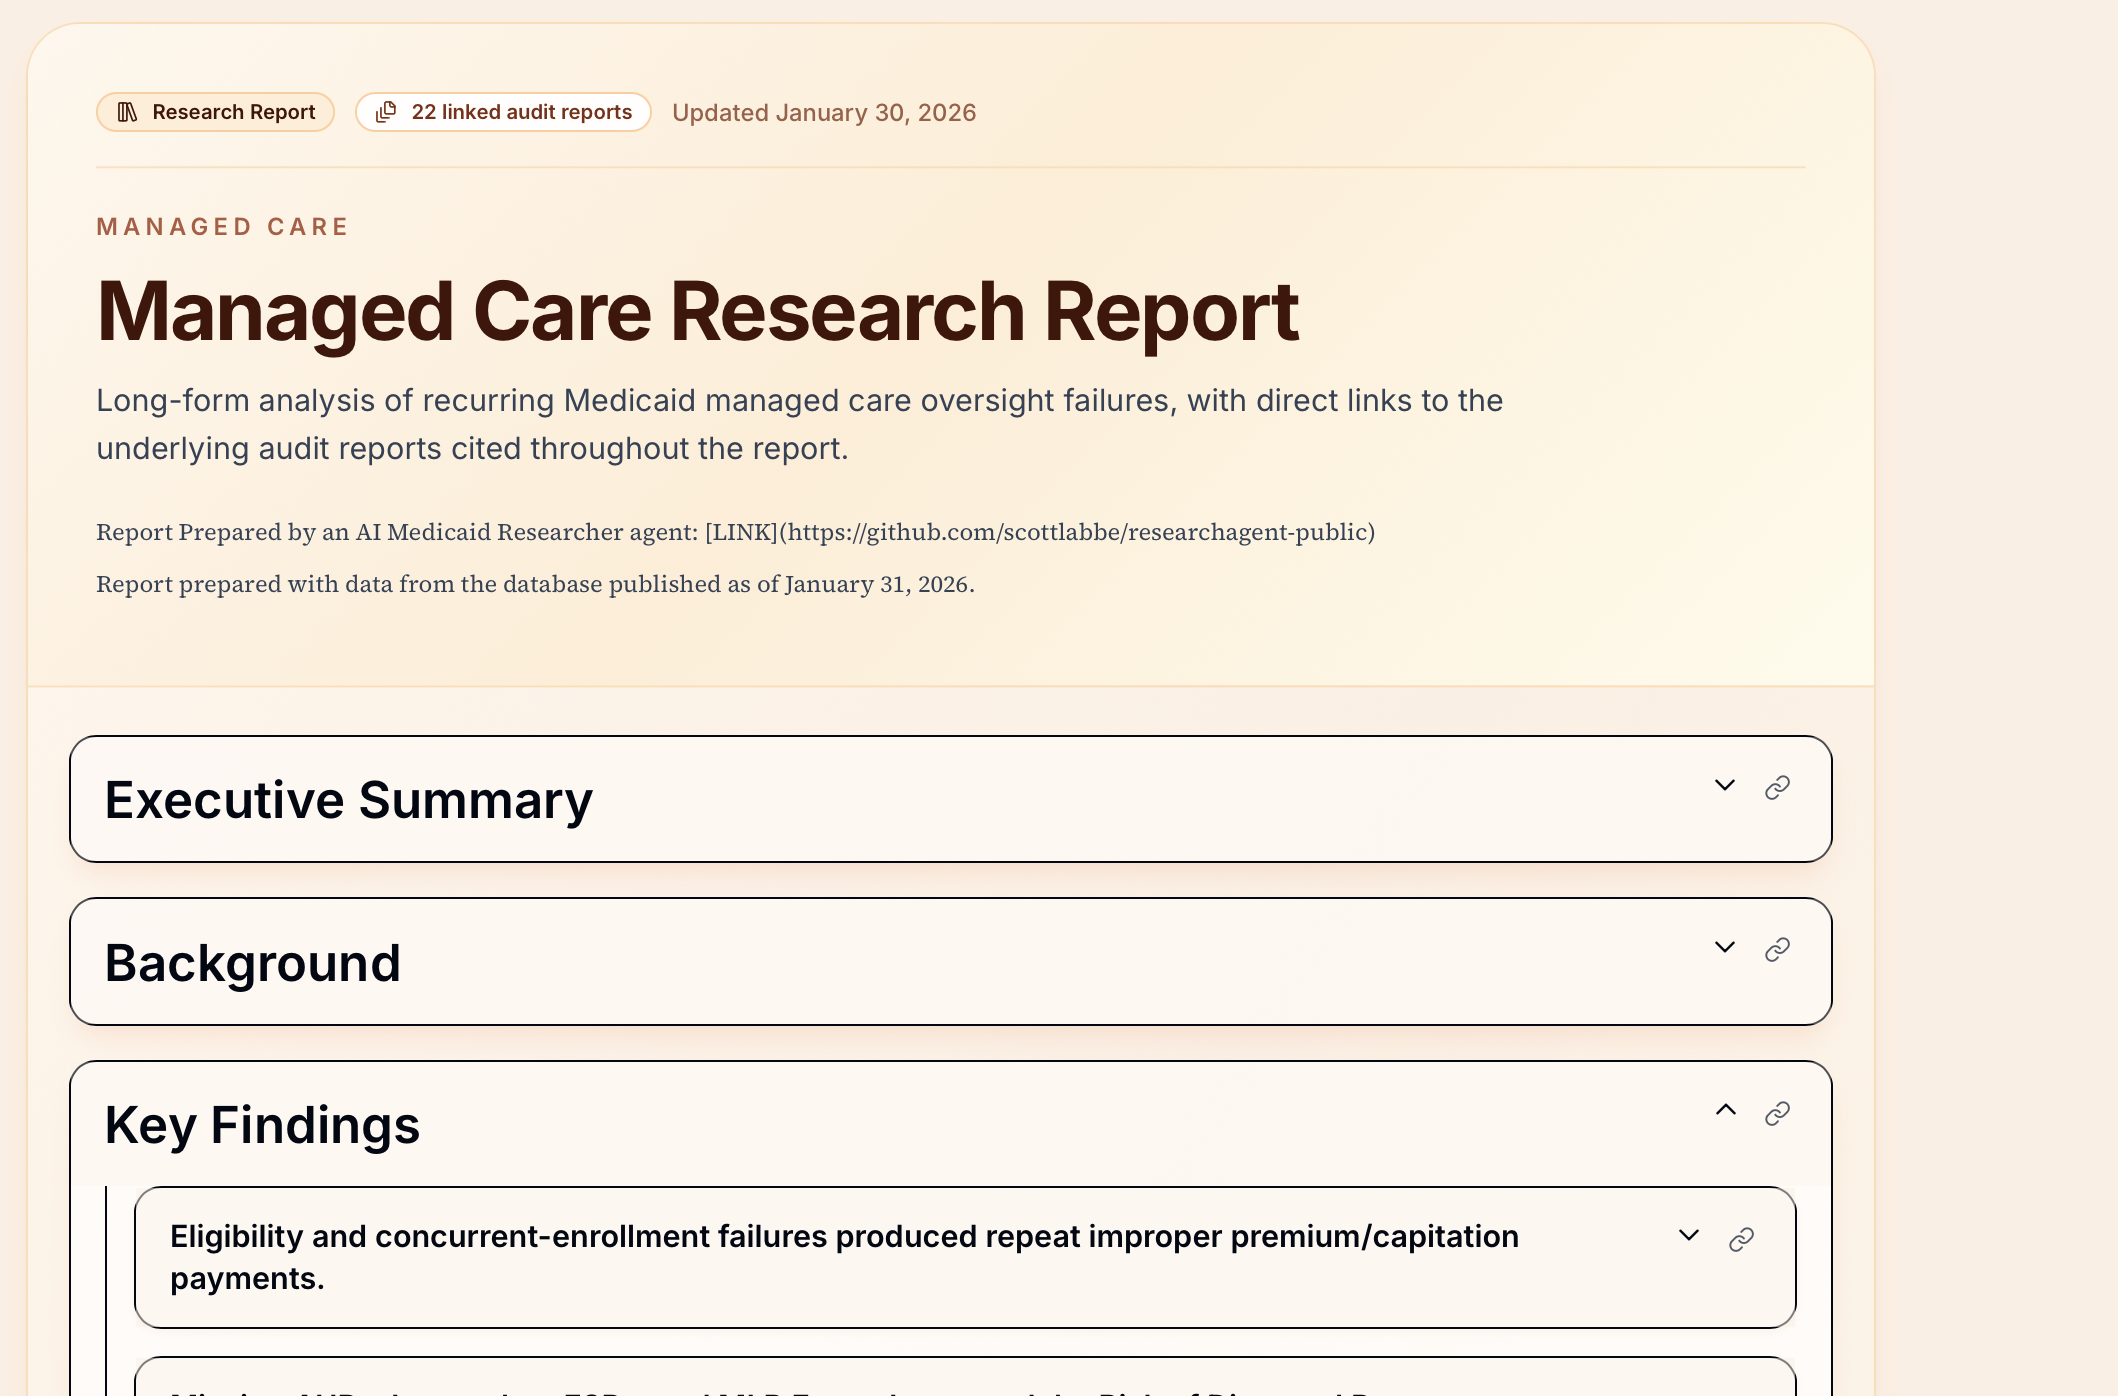Click the Key Findings heading
Image resolution: width=2118 pixels, height=1396 pixels.
pos(262,1124)
